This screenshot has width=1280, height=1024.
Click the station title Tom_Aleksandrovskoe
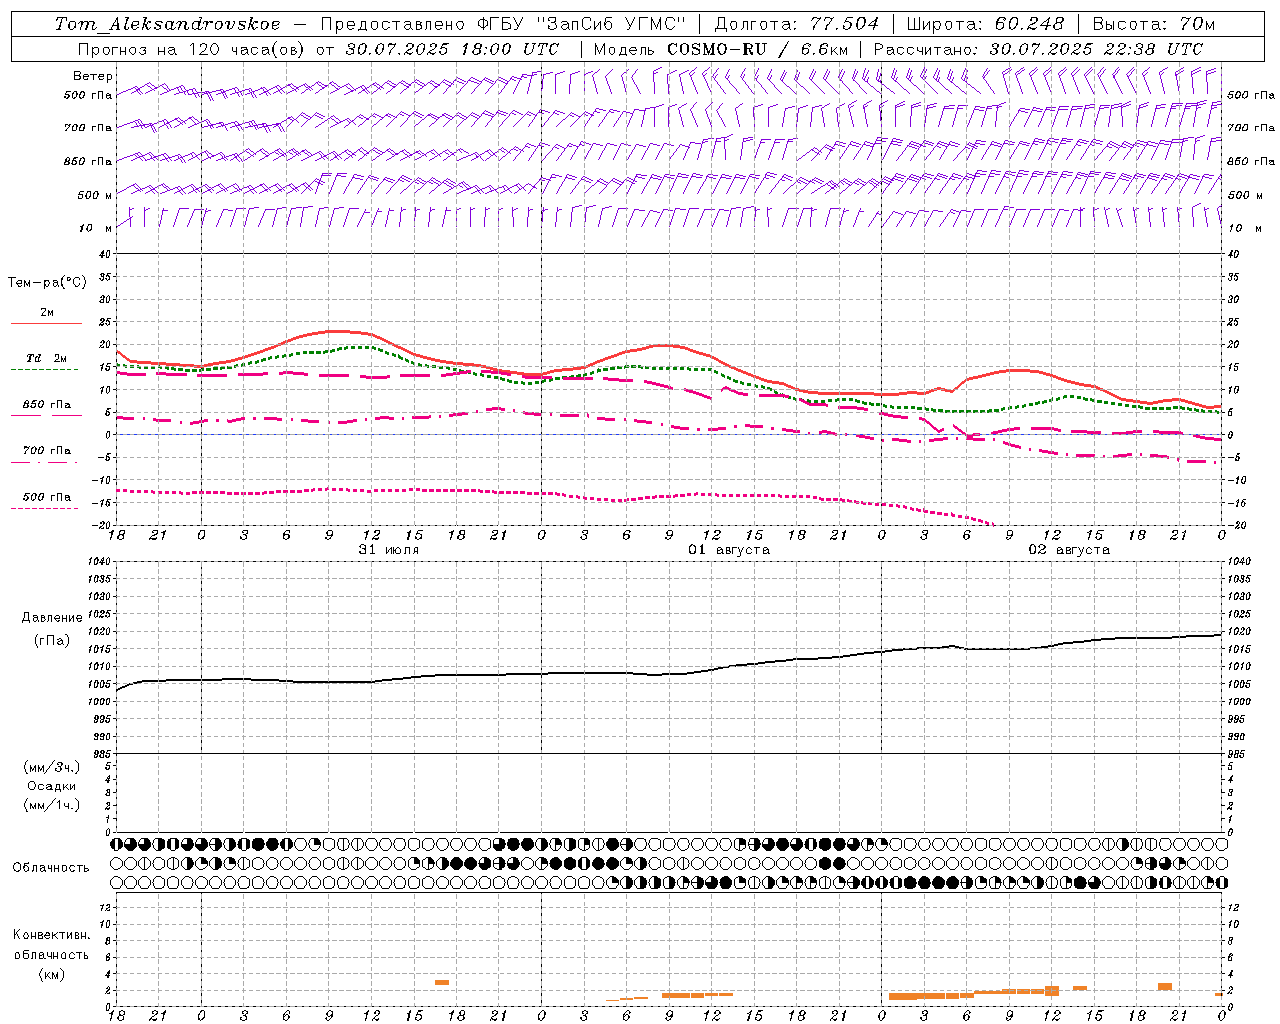pyautogui.click(x=168, y=24)
